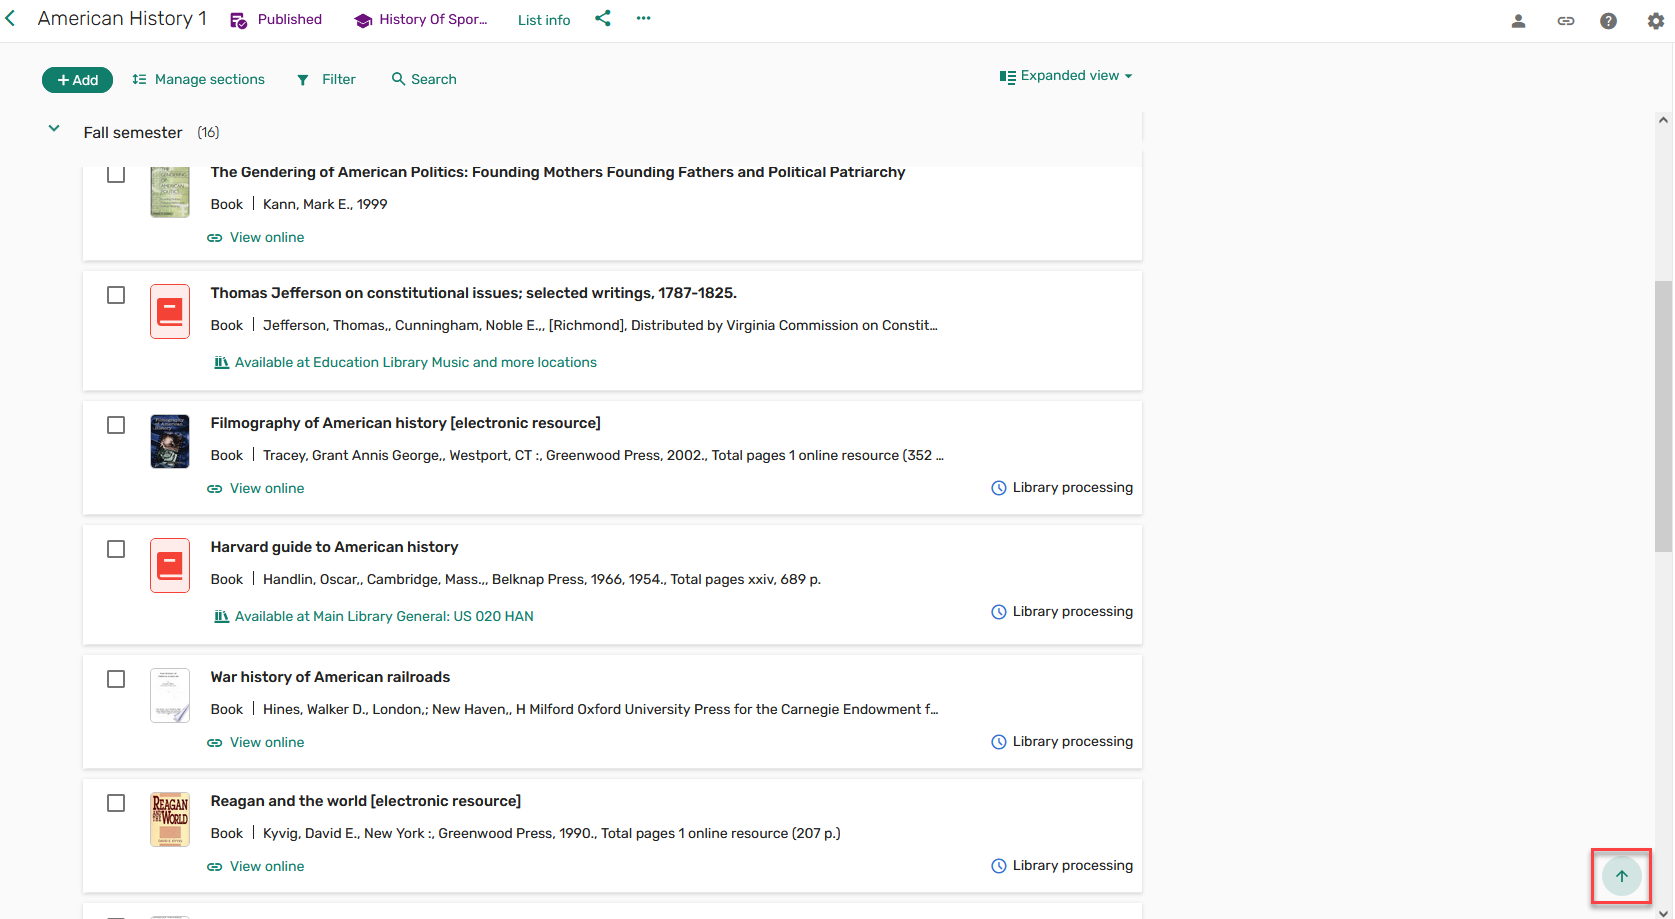Select the Harvard guide to American history checkbox
The height and width of the screenshot is (919, 1675).
[116, 549]
